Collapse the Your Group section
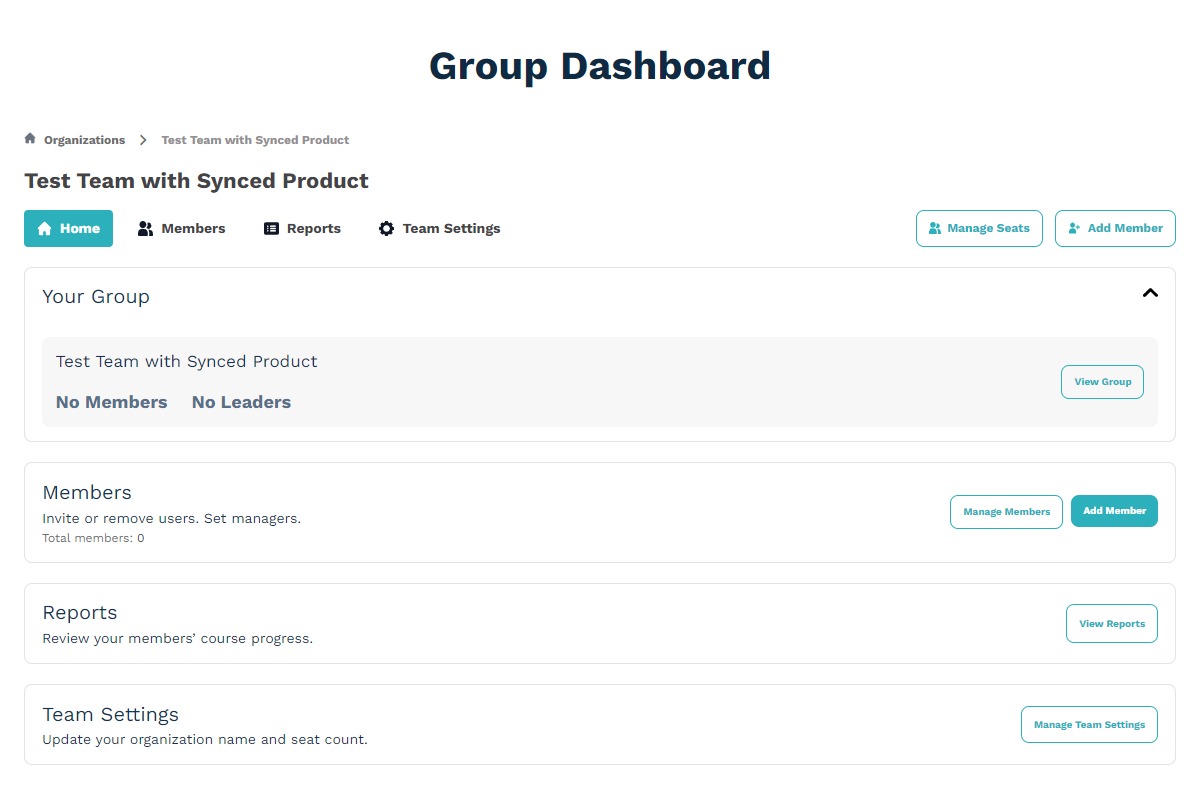The height and width of the screenshot is (801, 1190). [x=1150, y=293]
